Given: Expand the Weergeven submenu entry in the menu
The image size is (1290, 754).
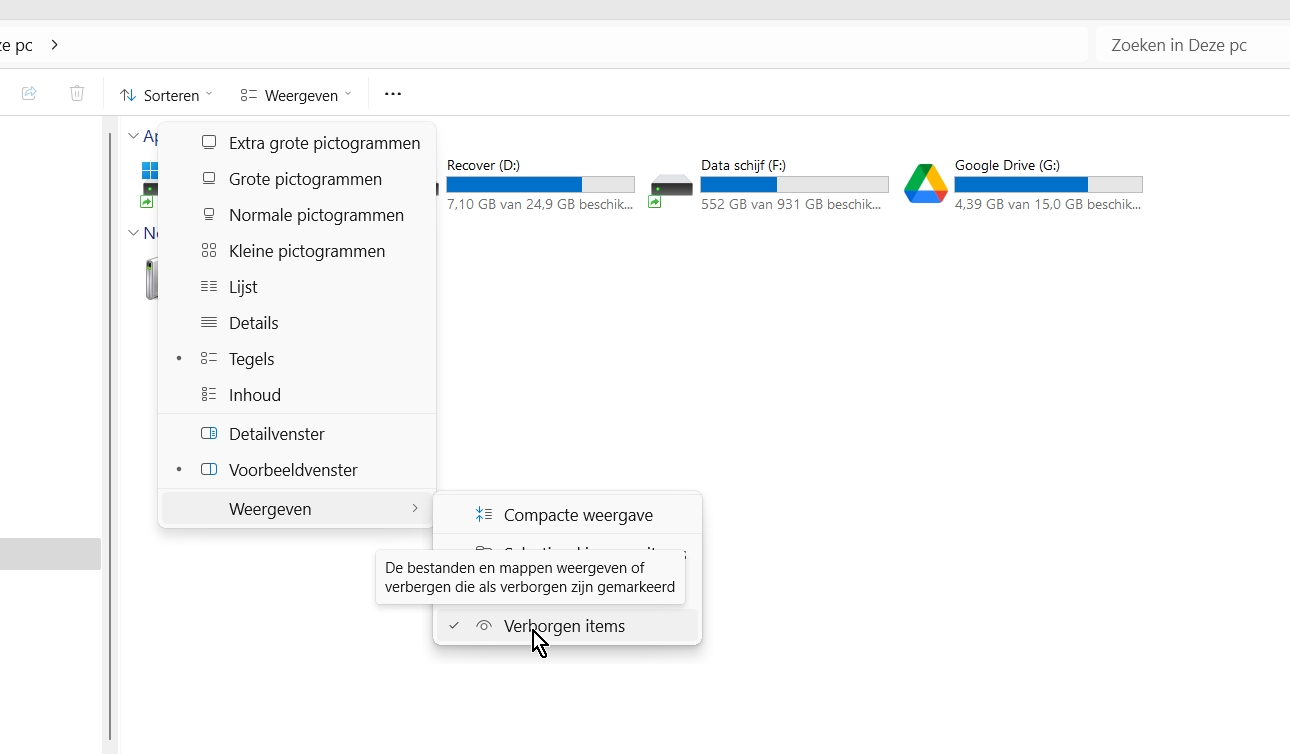Looking at the screenshot, I should point(297,509).
